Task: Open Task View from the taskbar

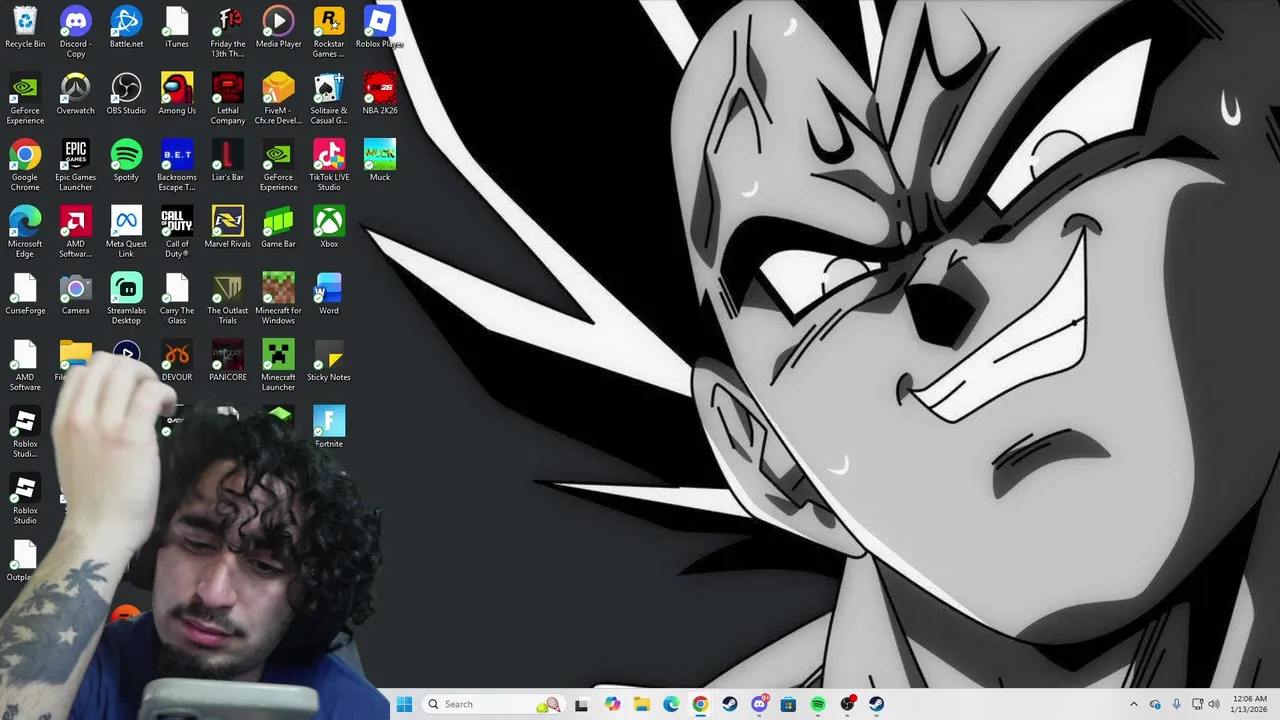Action: (582, 704)
